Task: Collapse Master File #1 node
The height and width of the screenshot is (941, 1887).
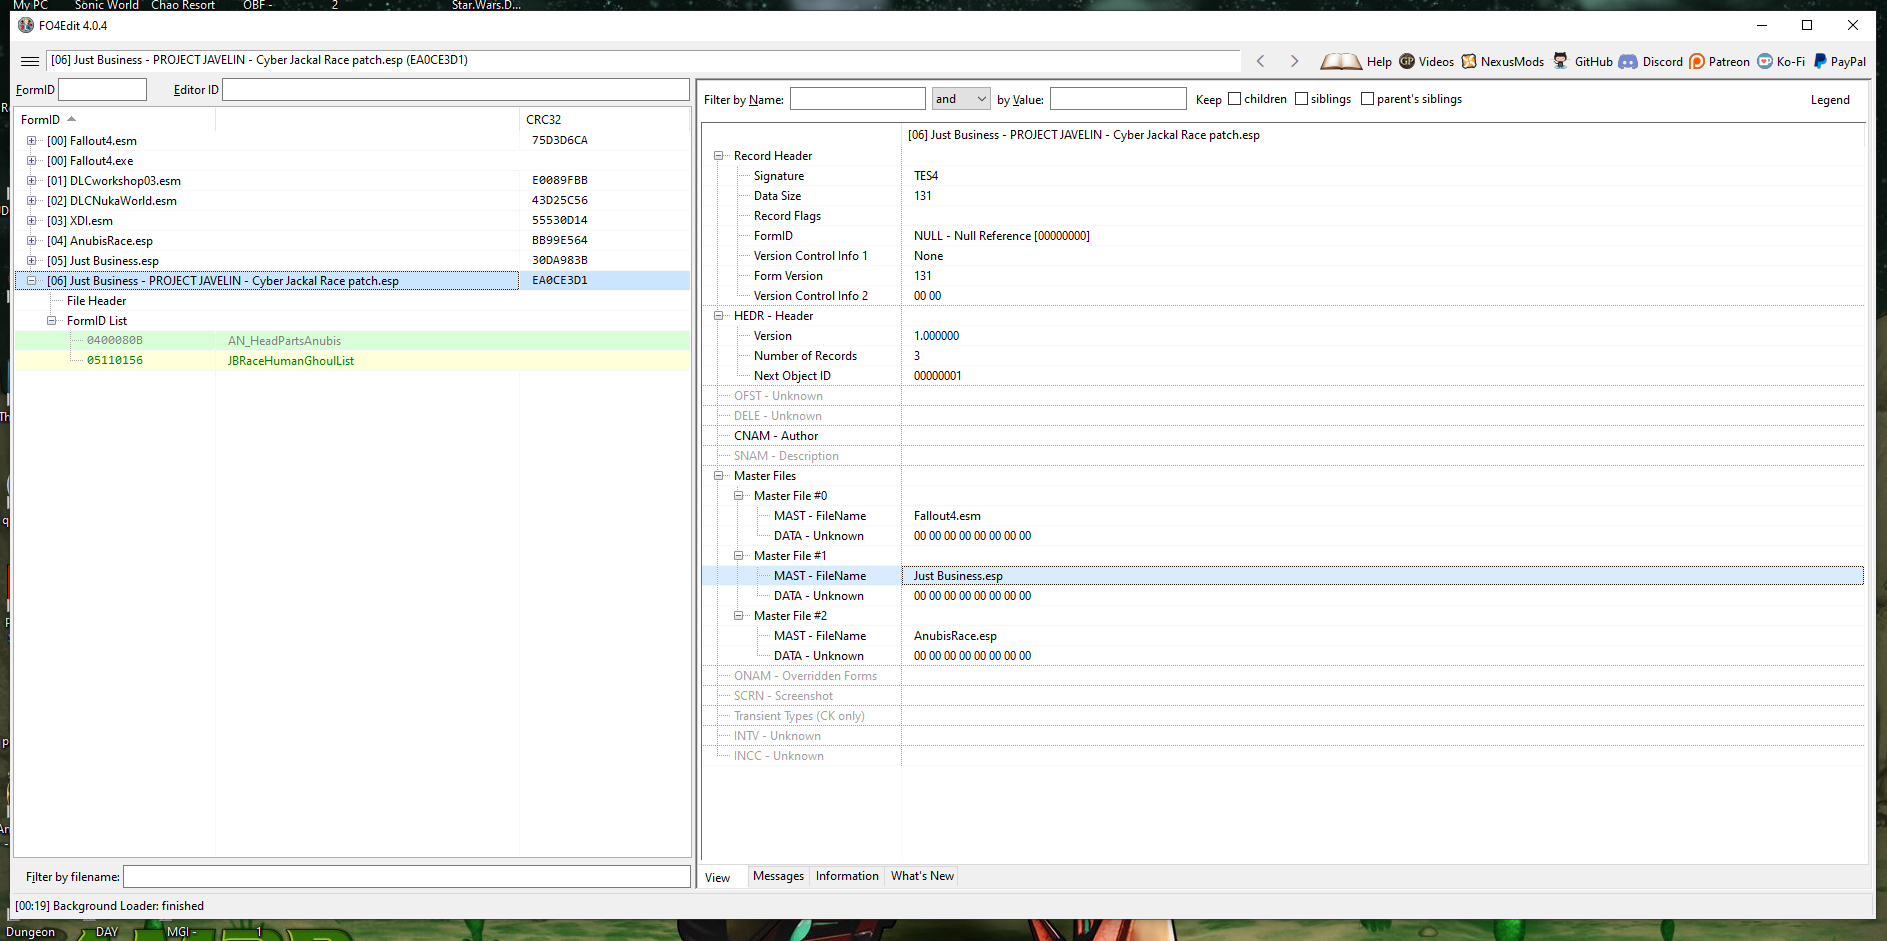Action: (738, 556)
